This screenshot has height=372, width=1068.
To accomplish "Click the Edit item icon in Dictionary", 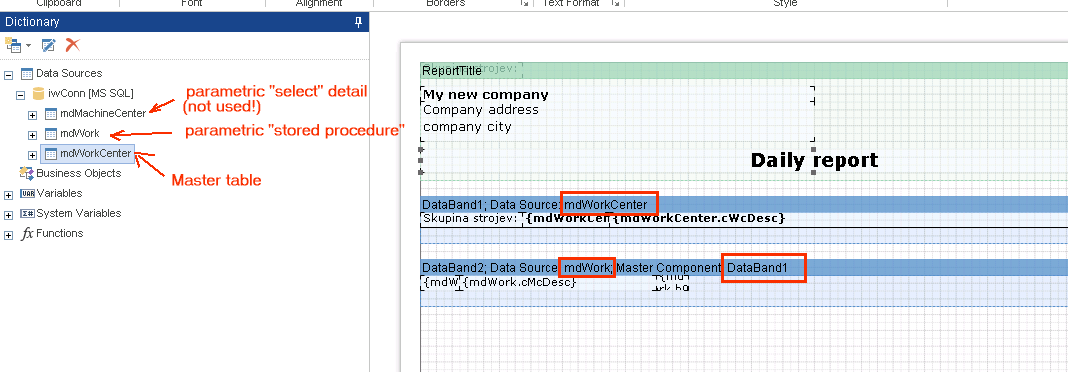I will coord(48,46).
